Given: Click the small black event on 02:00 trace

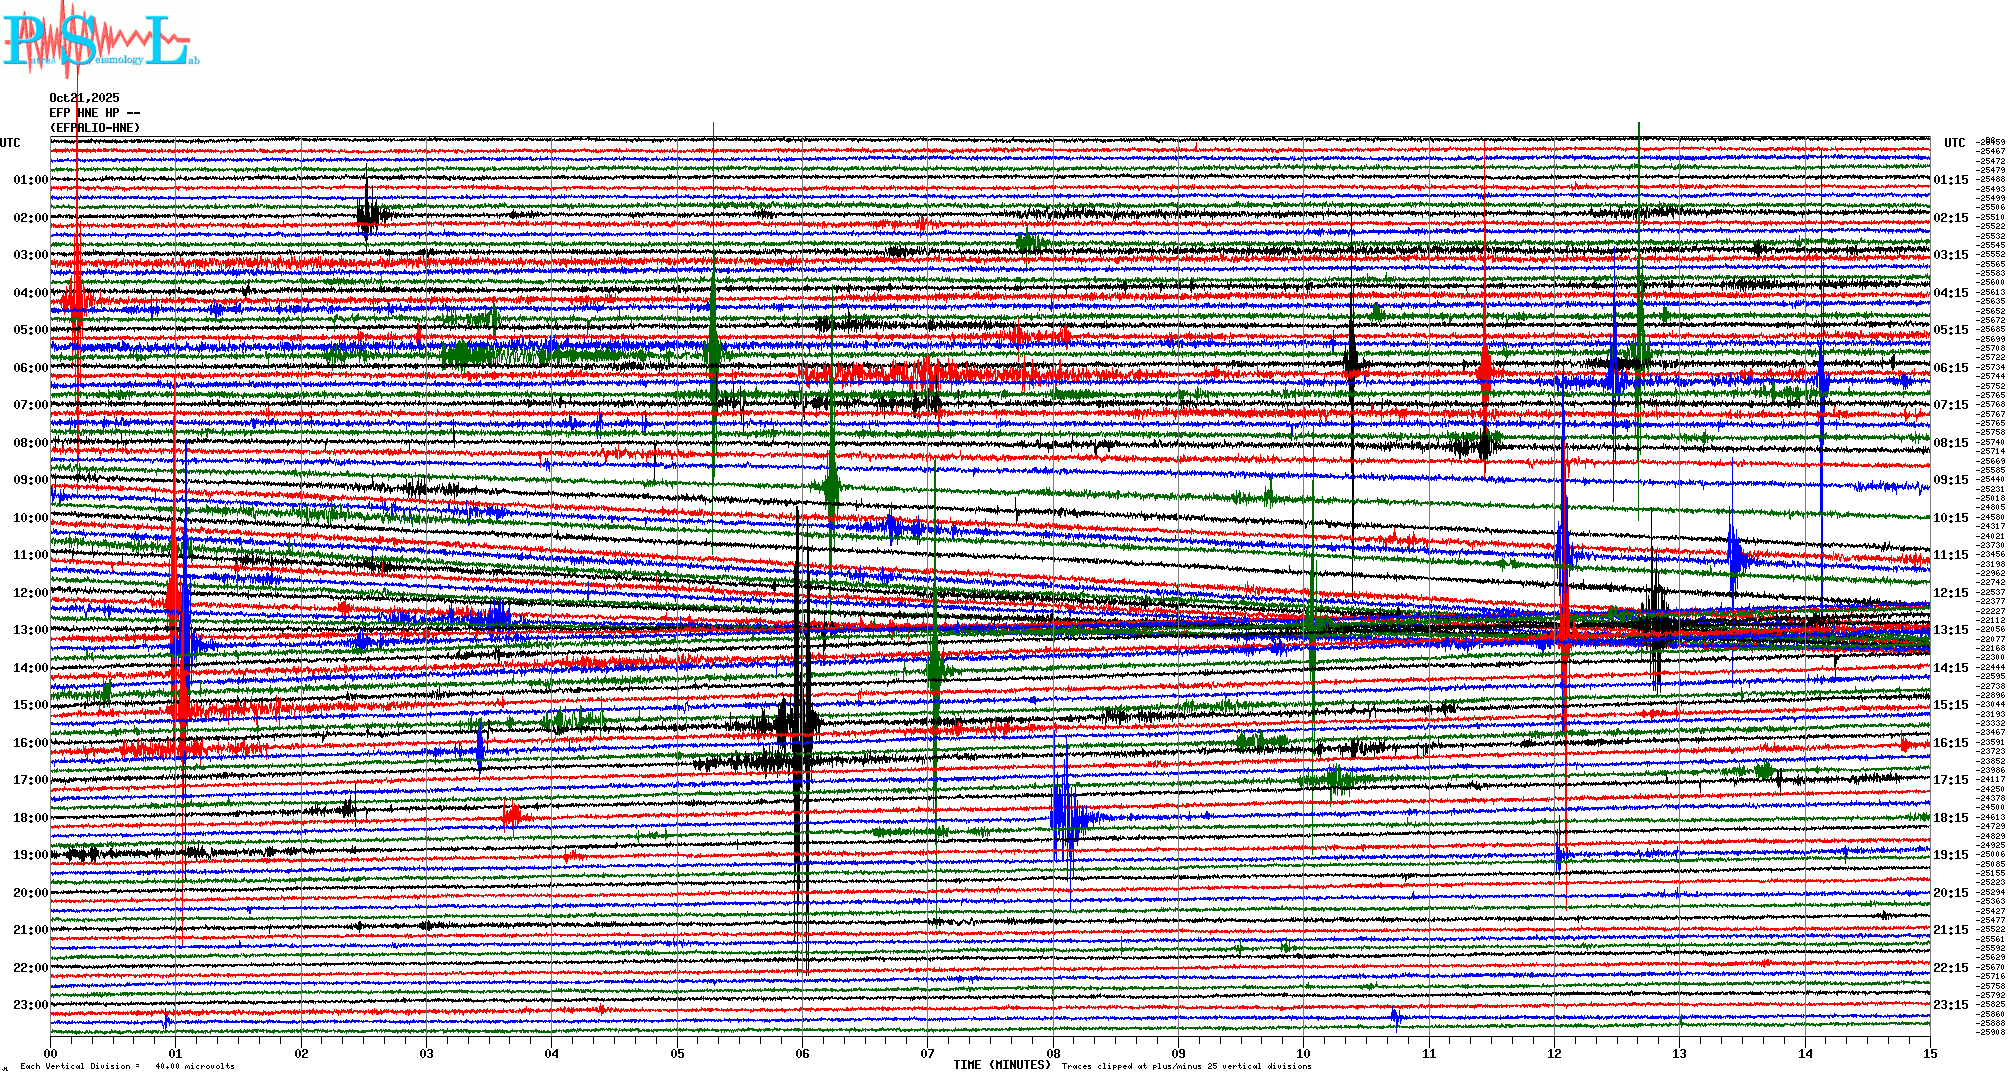Looking at the screenshot, I should (x=368, y=213).
